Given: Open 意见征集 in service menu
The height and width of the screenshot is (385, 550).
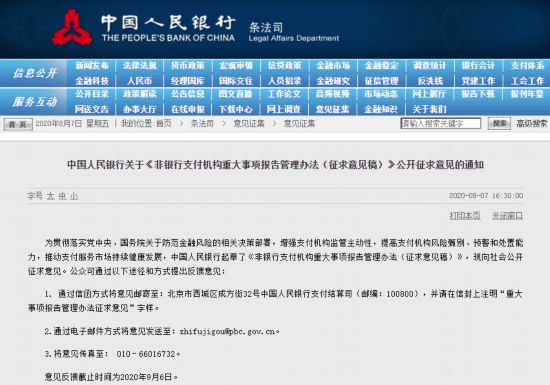Looking at the screenshot, I should (332, 109).
